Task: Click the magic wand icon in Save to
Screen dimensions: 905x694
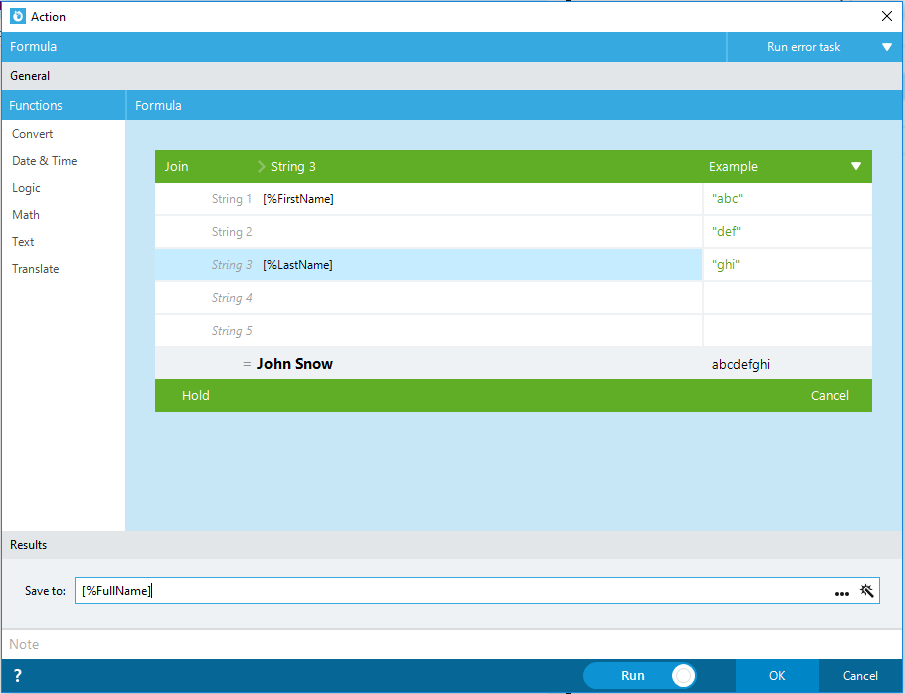Action: coord(866,591)
